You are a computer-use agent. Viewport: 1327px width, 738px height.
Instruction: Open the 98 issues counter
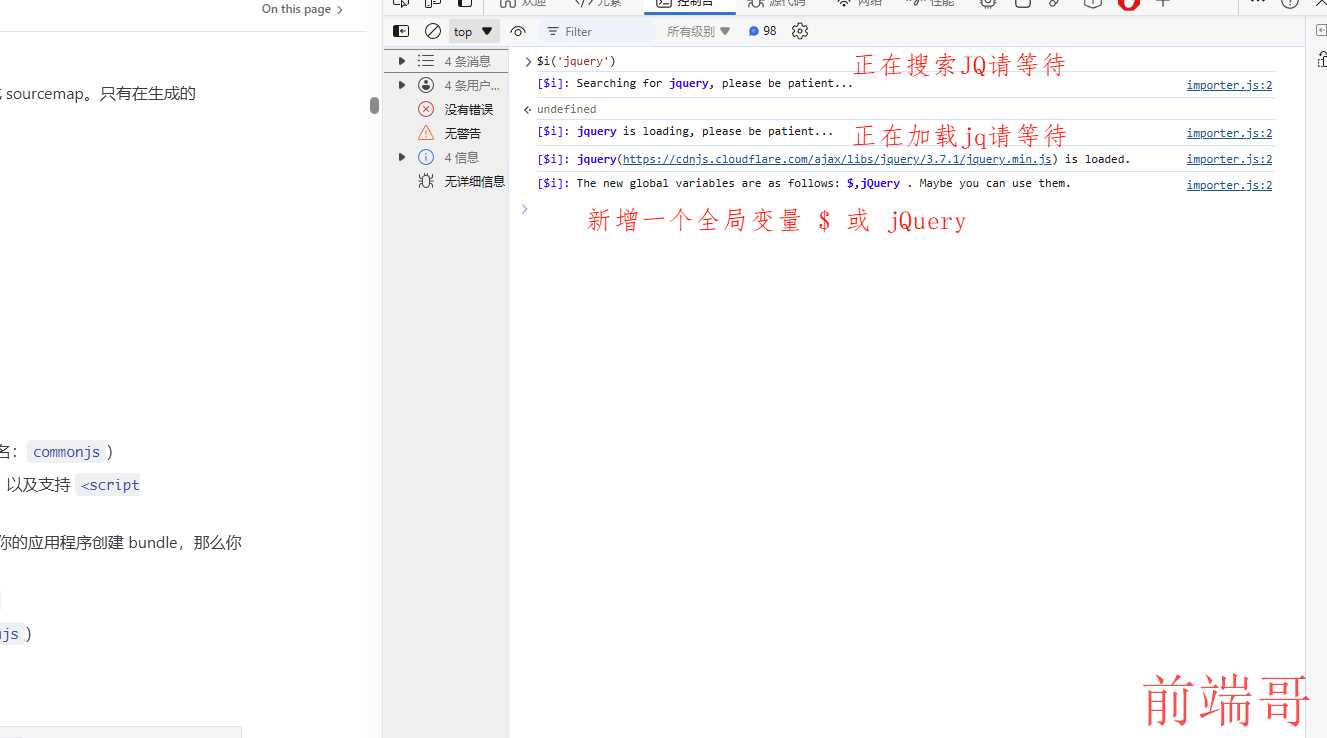[x=763, y=31]
